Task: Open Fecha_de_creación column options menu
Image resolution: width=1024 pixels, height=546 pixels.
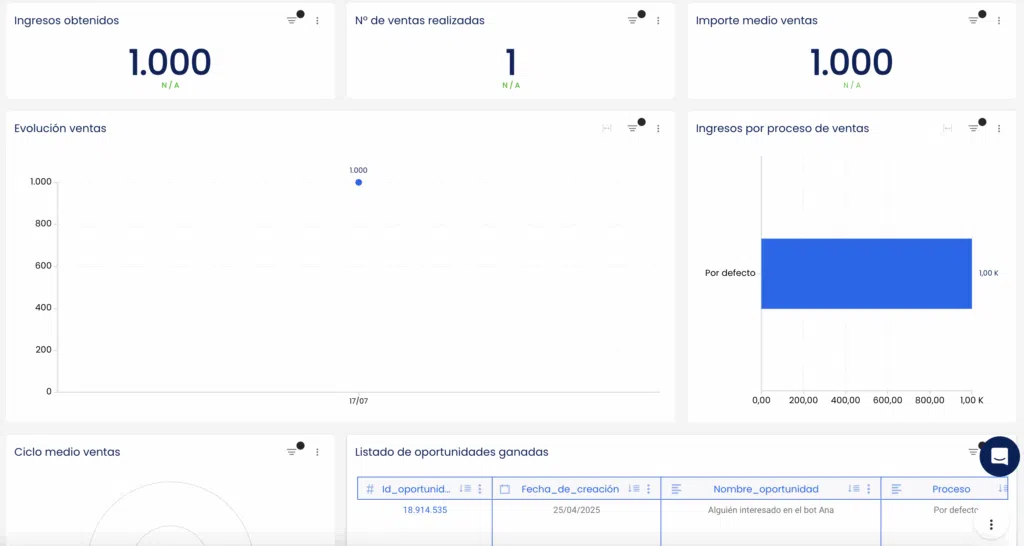Action: point(648,489)
